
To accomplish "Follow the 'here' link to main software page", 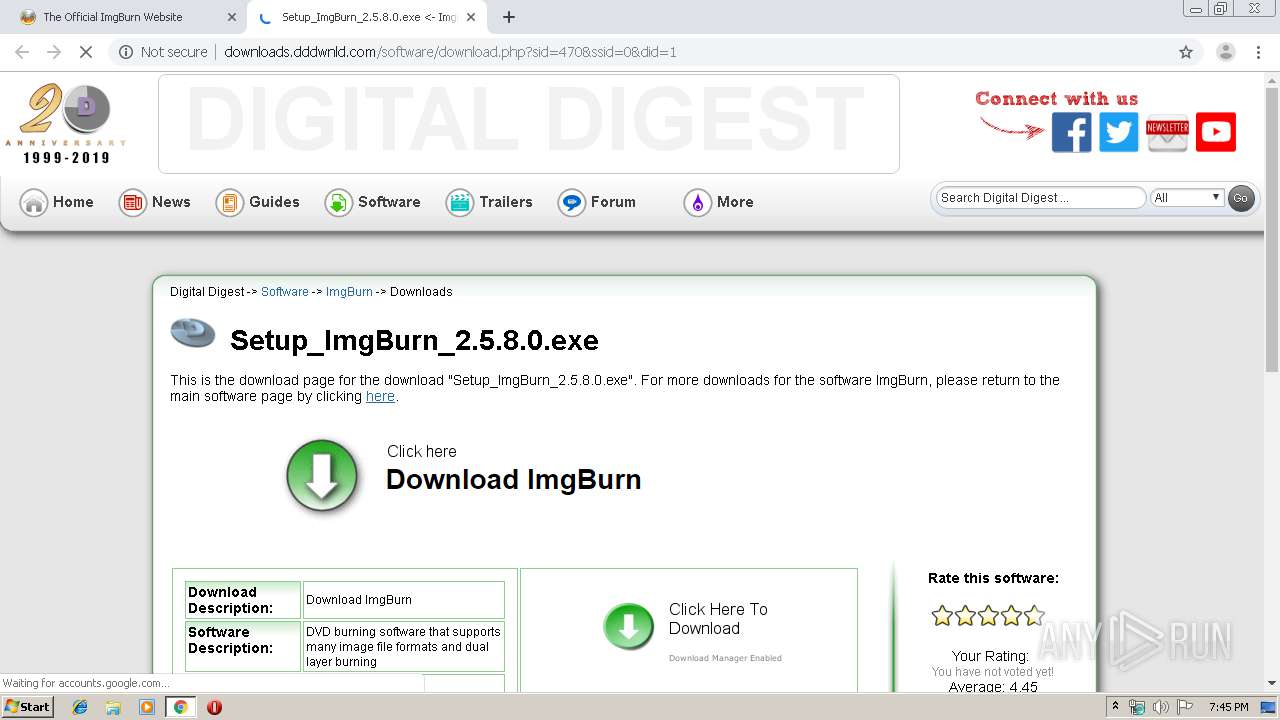I will click(380, 396).
